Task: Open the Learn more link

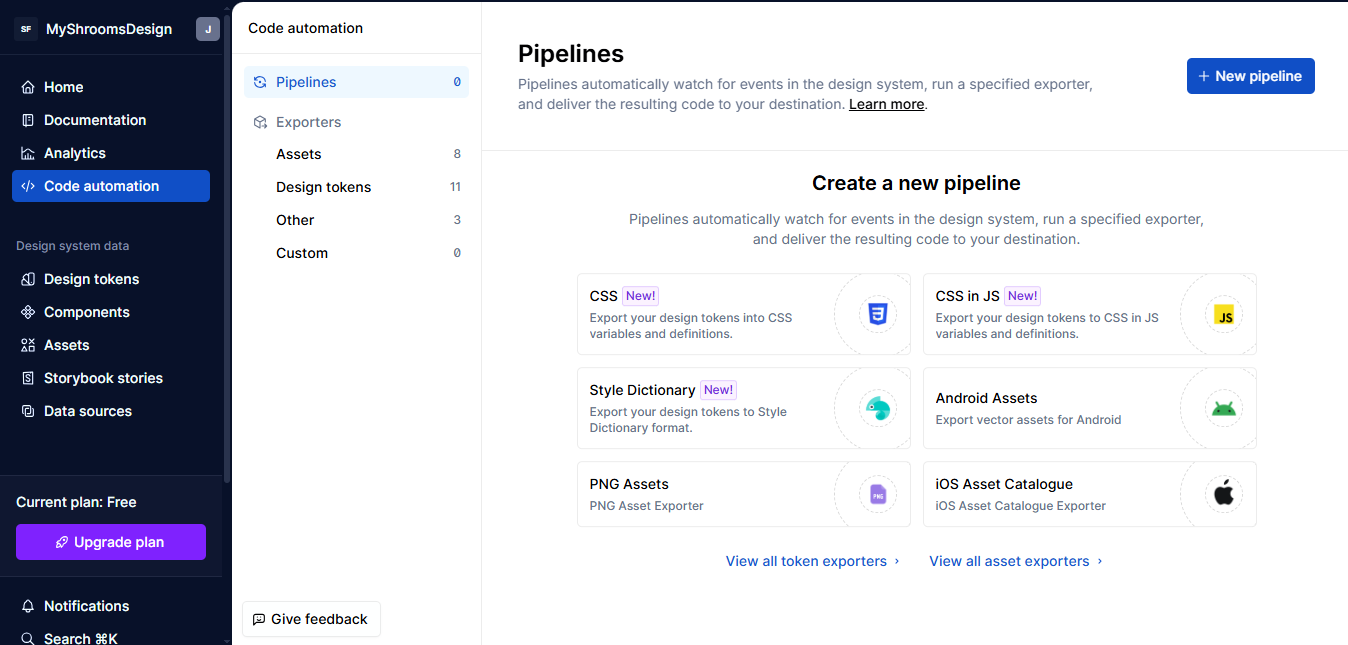Action: (x=886, y=103)
